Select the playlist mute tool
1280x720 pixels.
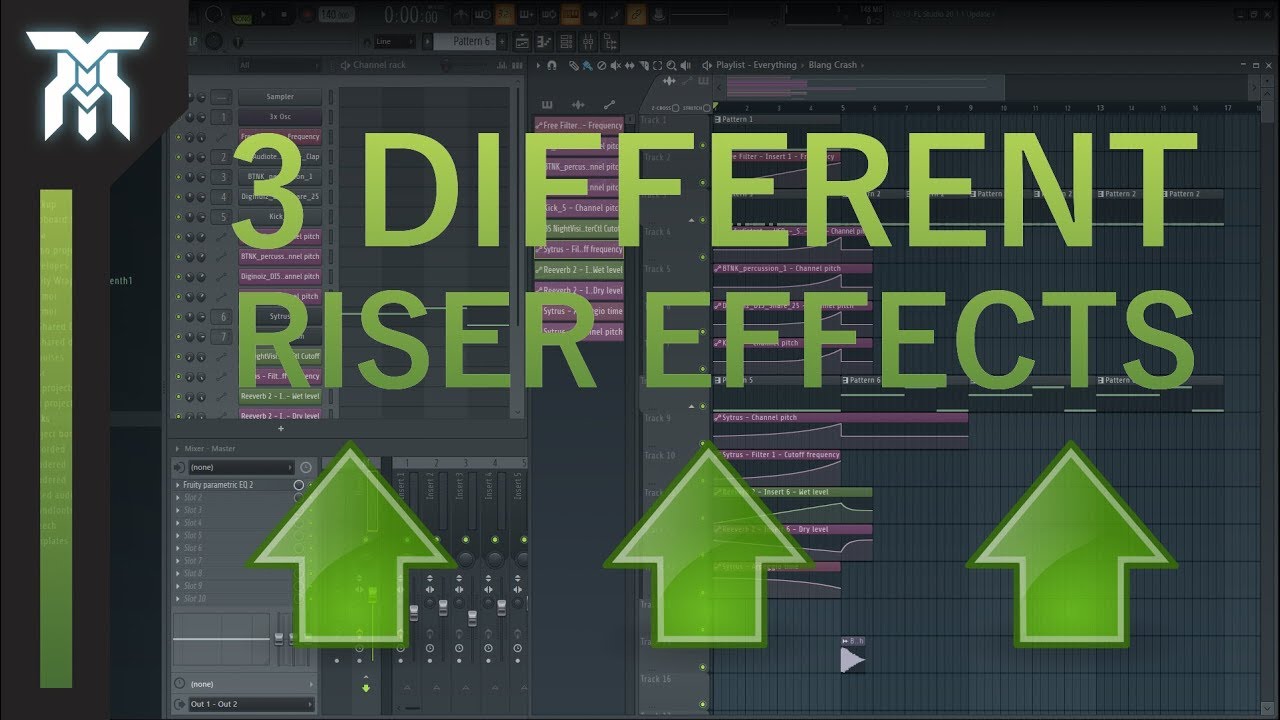tap(615, 65)
